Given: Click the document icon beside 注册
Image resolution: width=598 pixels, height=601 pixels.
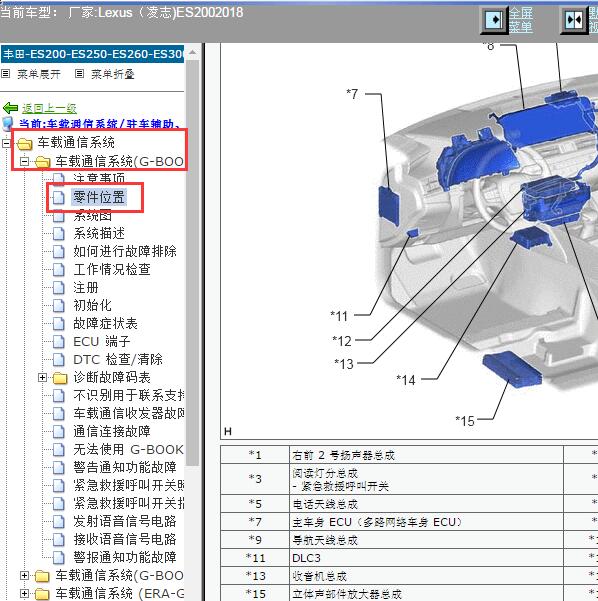Looking at the screenshot, I should 58,287.
